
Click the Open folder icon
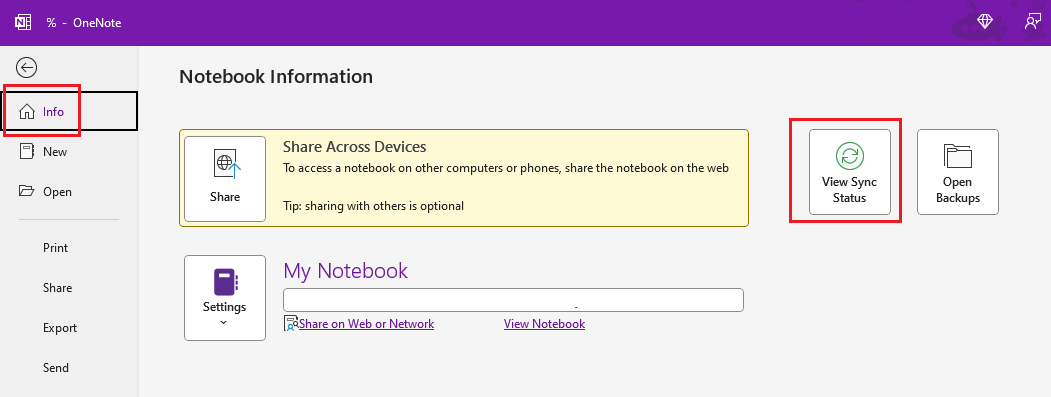(x=26, y=192)
